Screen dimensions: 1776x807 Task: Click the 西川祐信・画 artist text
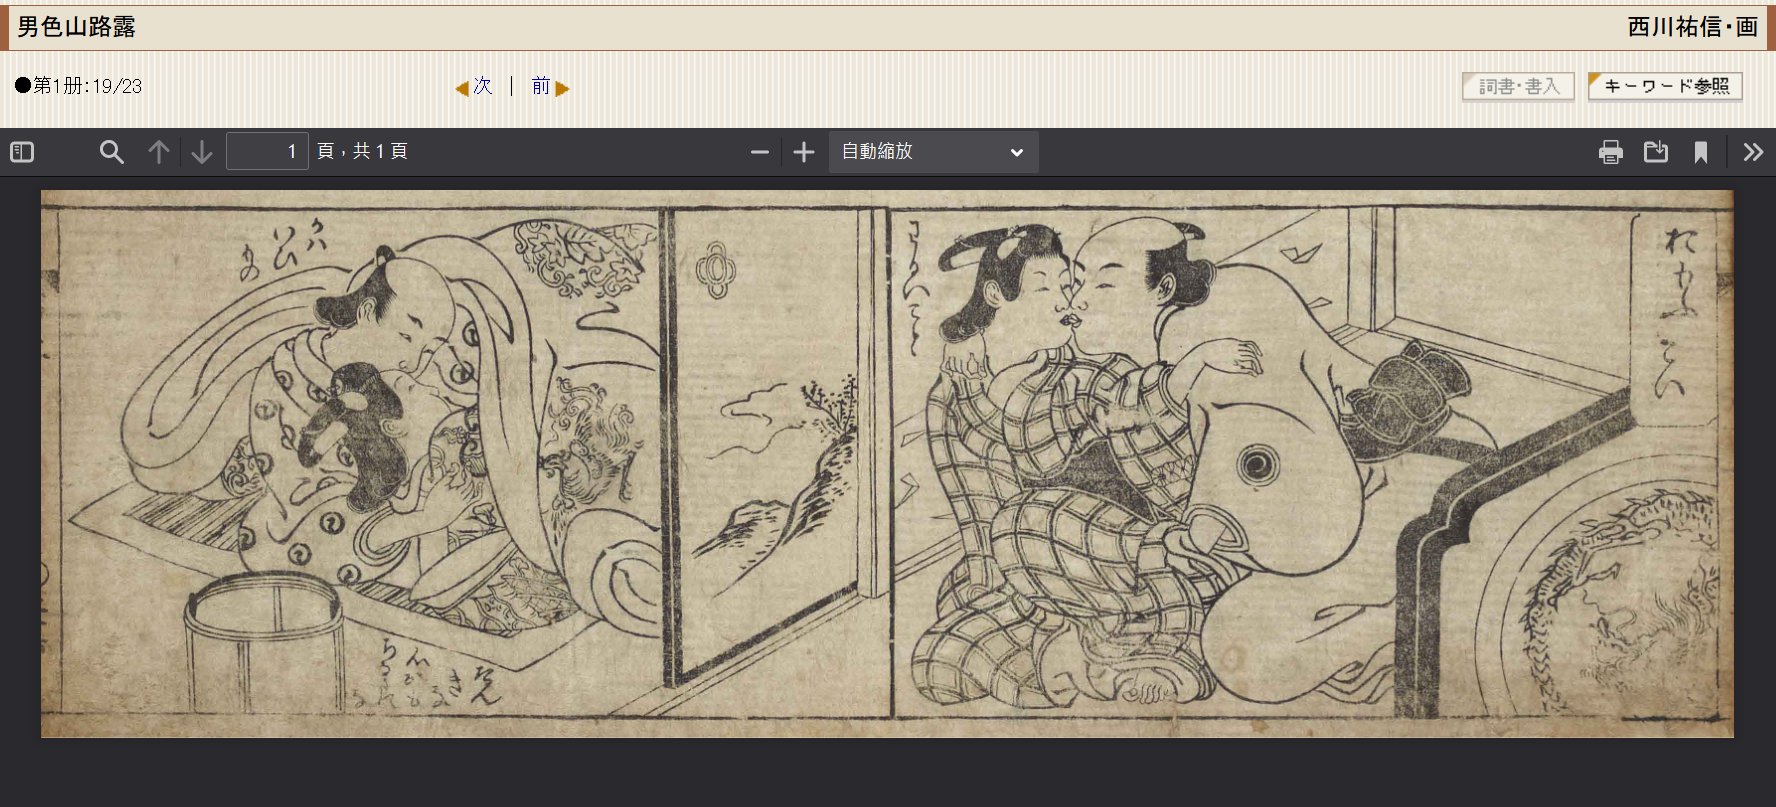1692,27
